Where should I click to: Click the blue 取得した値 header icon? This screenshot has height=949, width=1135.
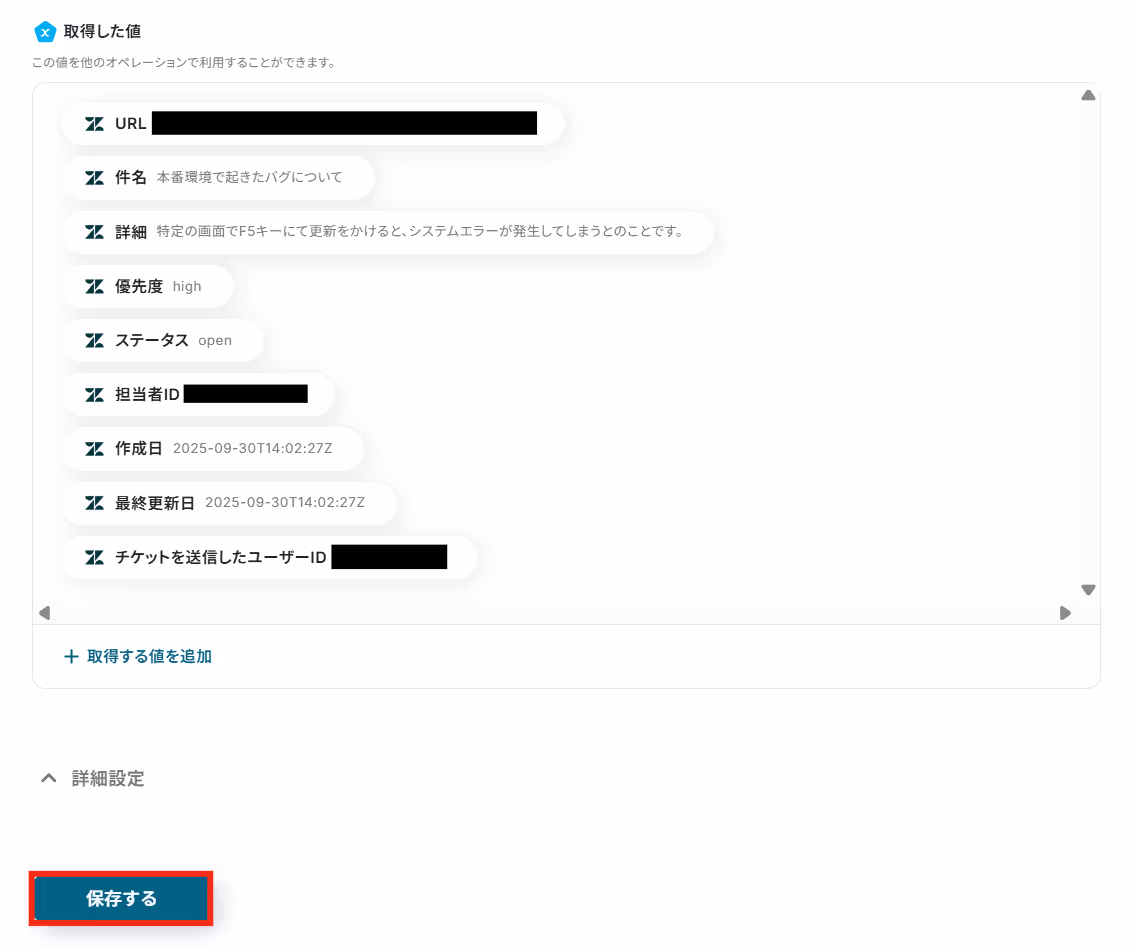click(x=45, y=32)
